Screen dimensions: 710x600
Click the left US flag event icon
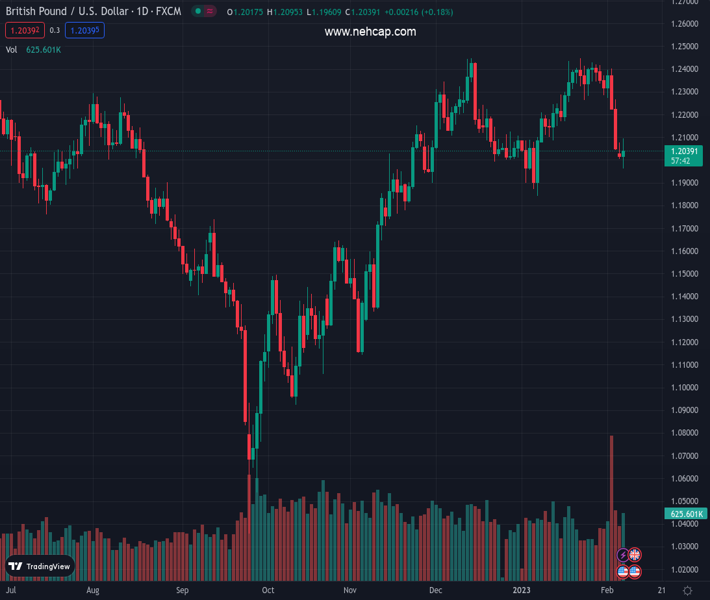(x=623, y=572)
